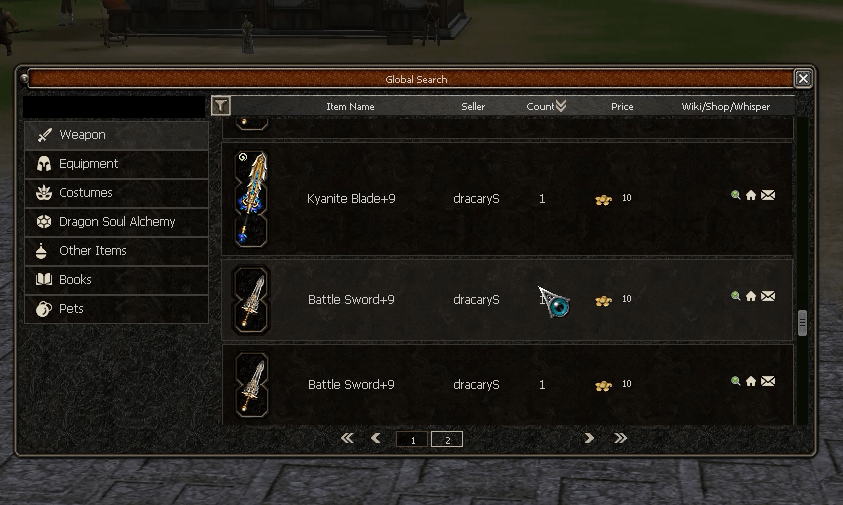
Task: Switch to page 2
Action: (x=447, y=439)
